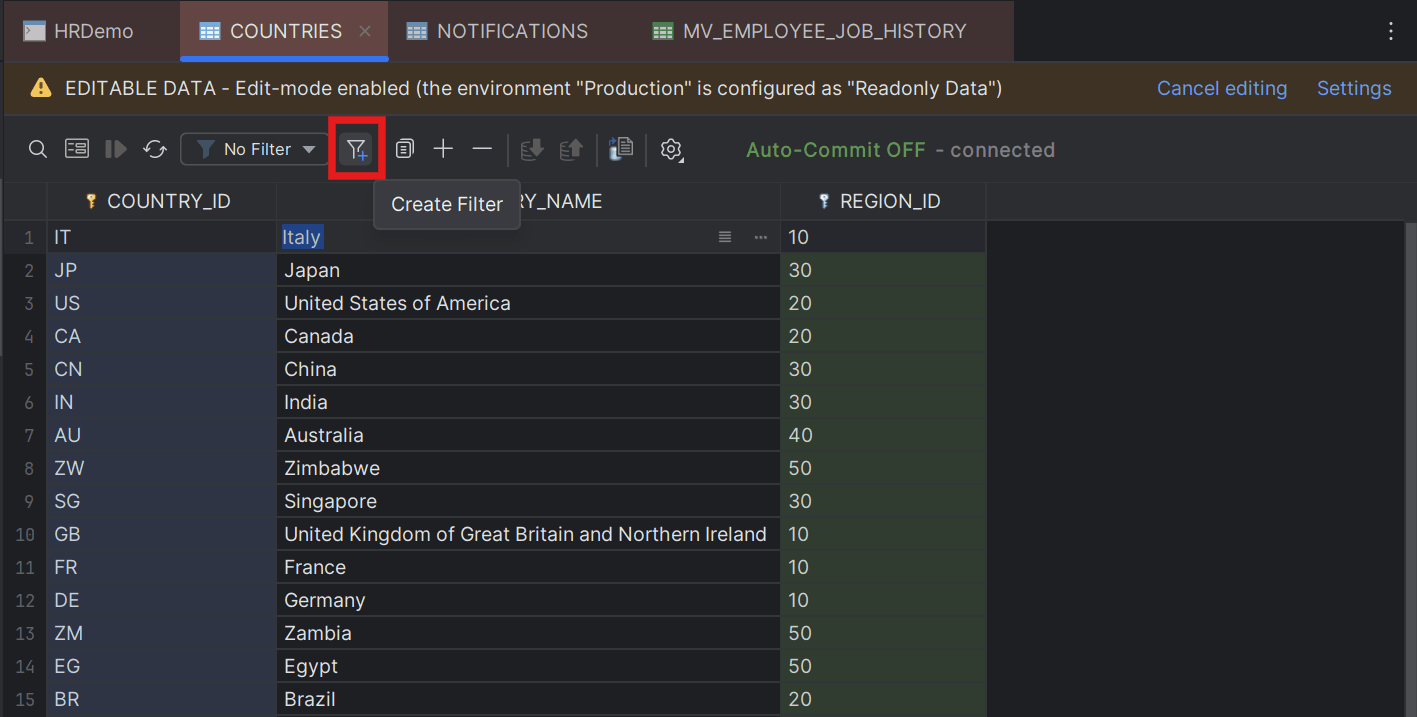Click region ID 40 in Australia row
This screenshot has width=1417, height=717.
[884, 435]
